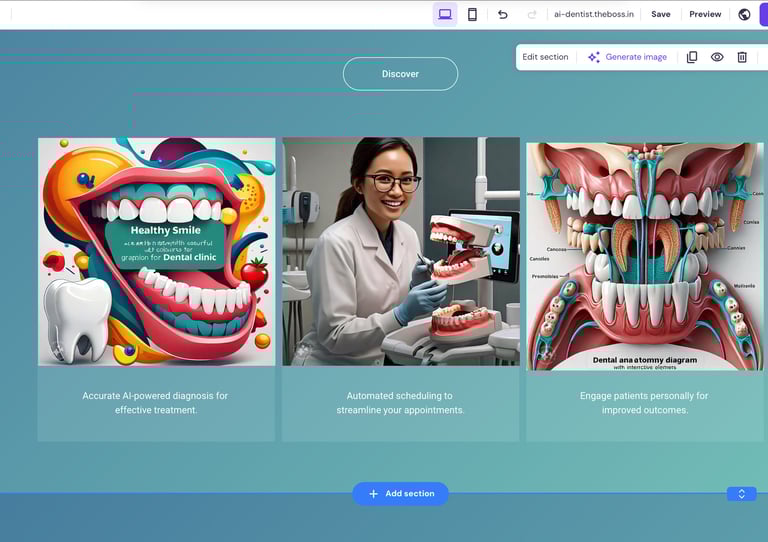The image size is (768, 542).
Task: Edit text 'Engage patients personally for improved outcomes.'
Action: pyautogui.click(x=645, y=402)
